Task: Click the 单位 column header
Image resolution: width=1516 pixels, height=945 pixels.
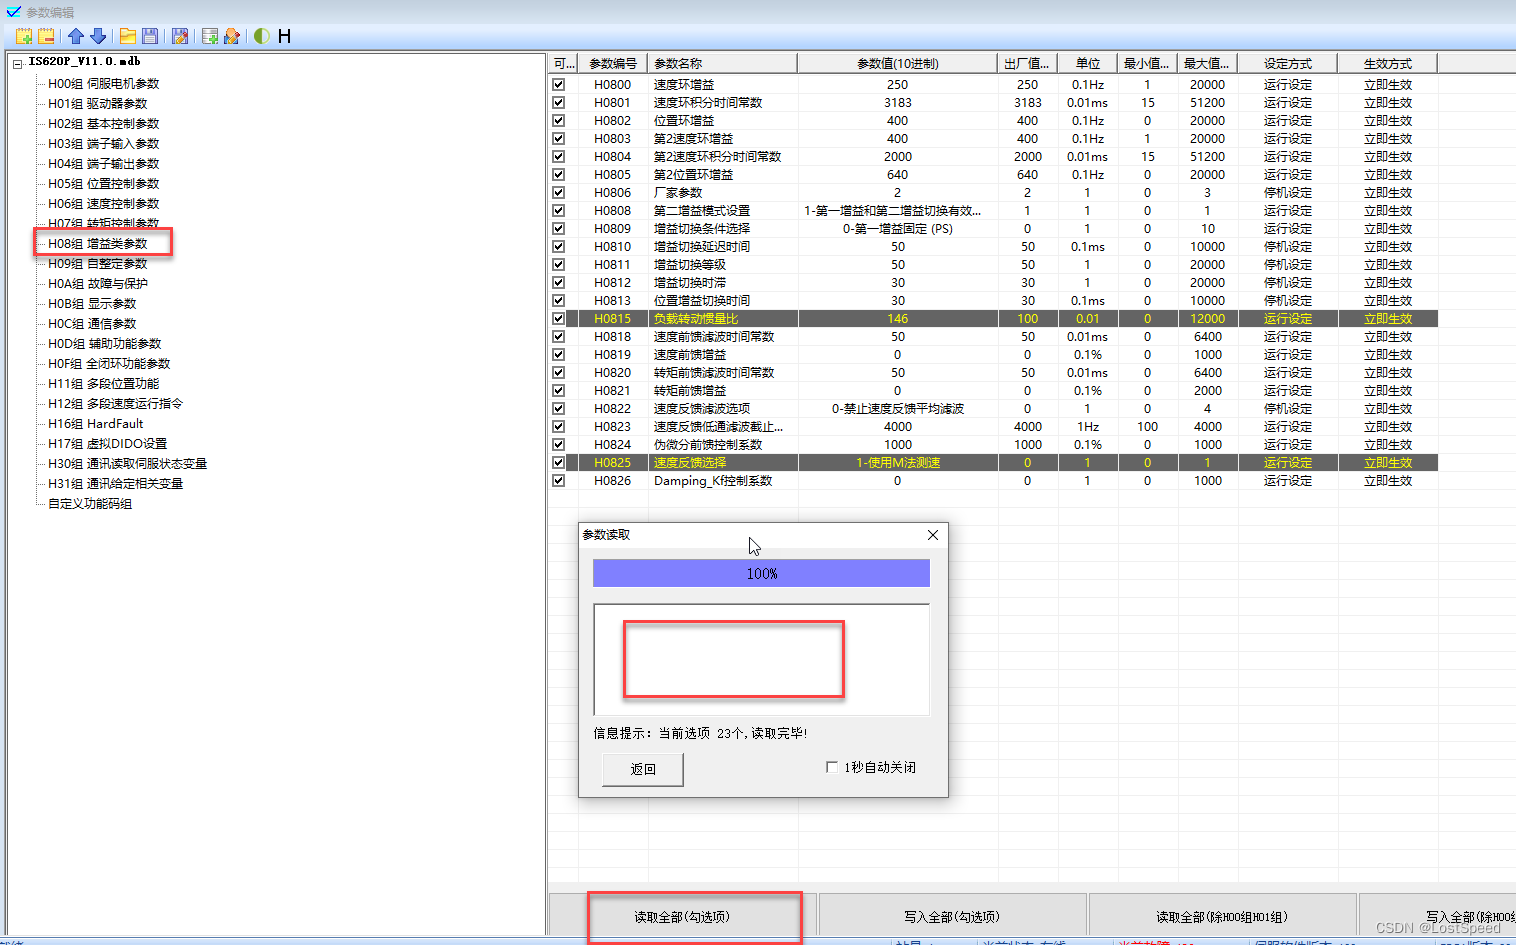Action: point(1088,64)
